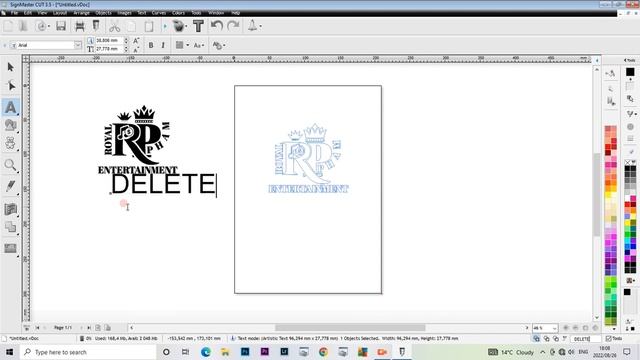Open the Arrange menu
This screenshot has height=360, width=640.
(x=81, y=13)
